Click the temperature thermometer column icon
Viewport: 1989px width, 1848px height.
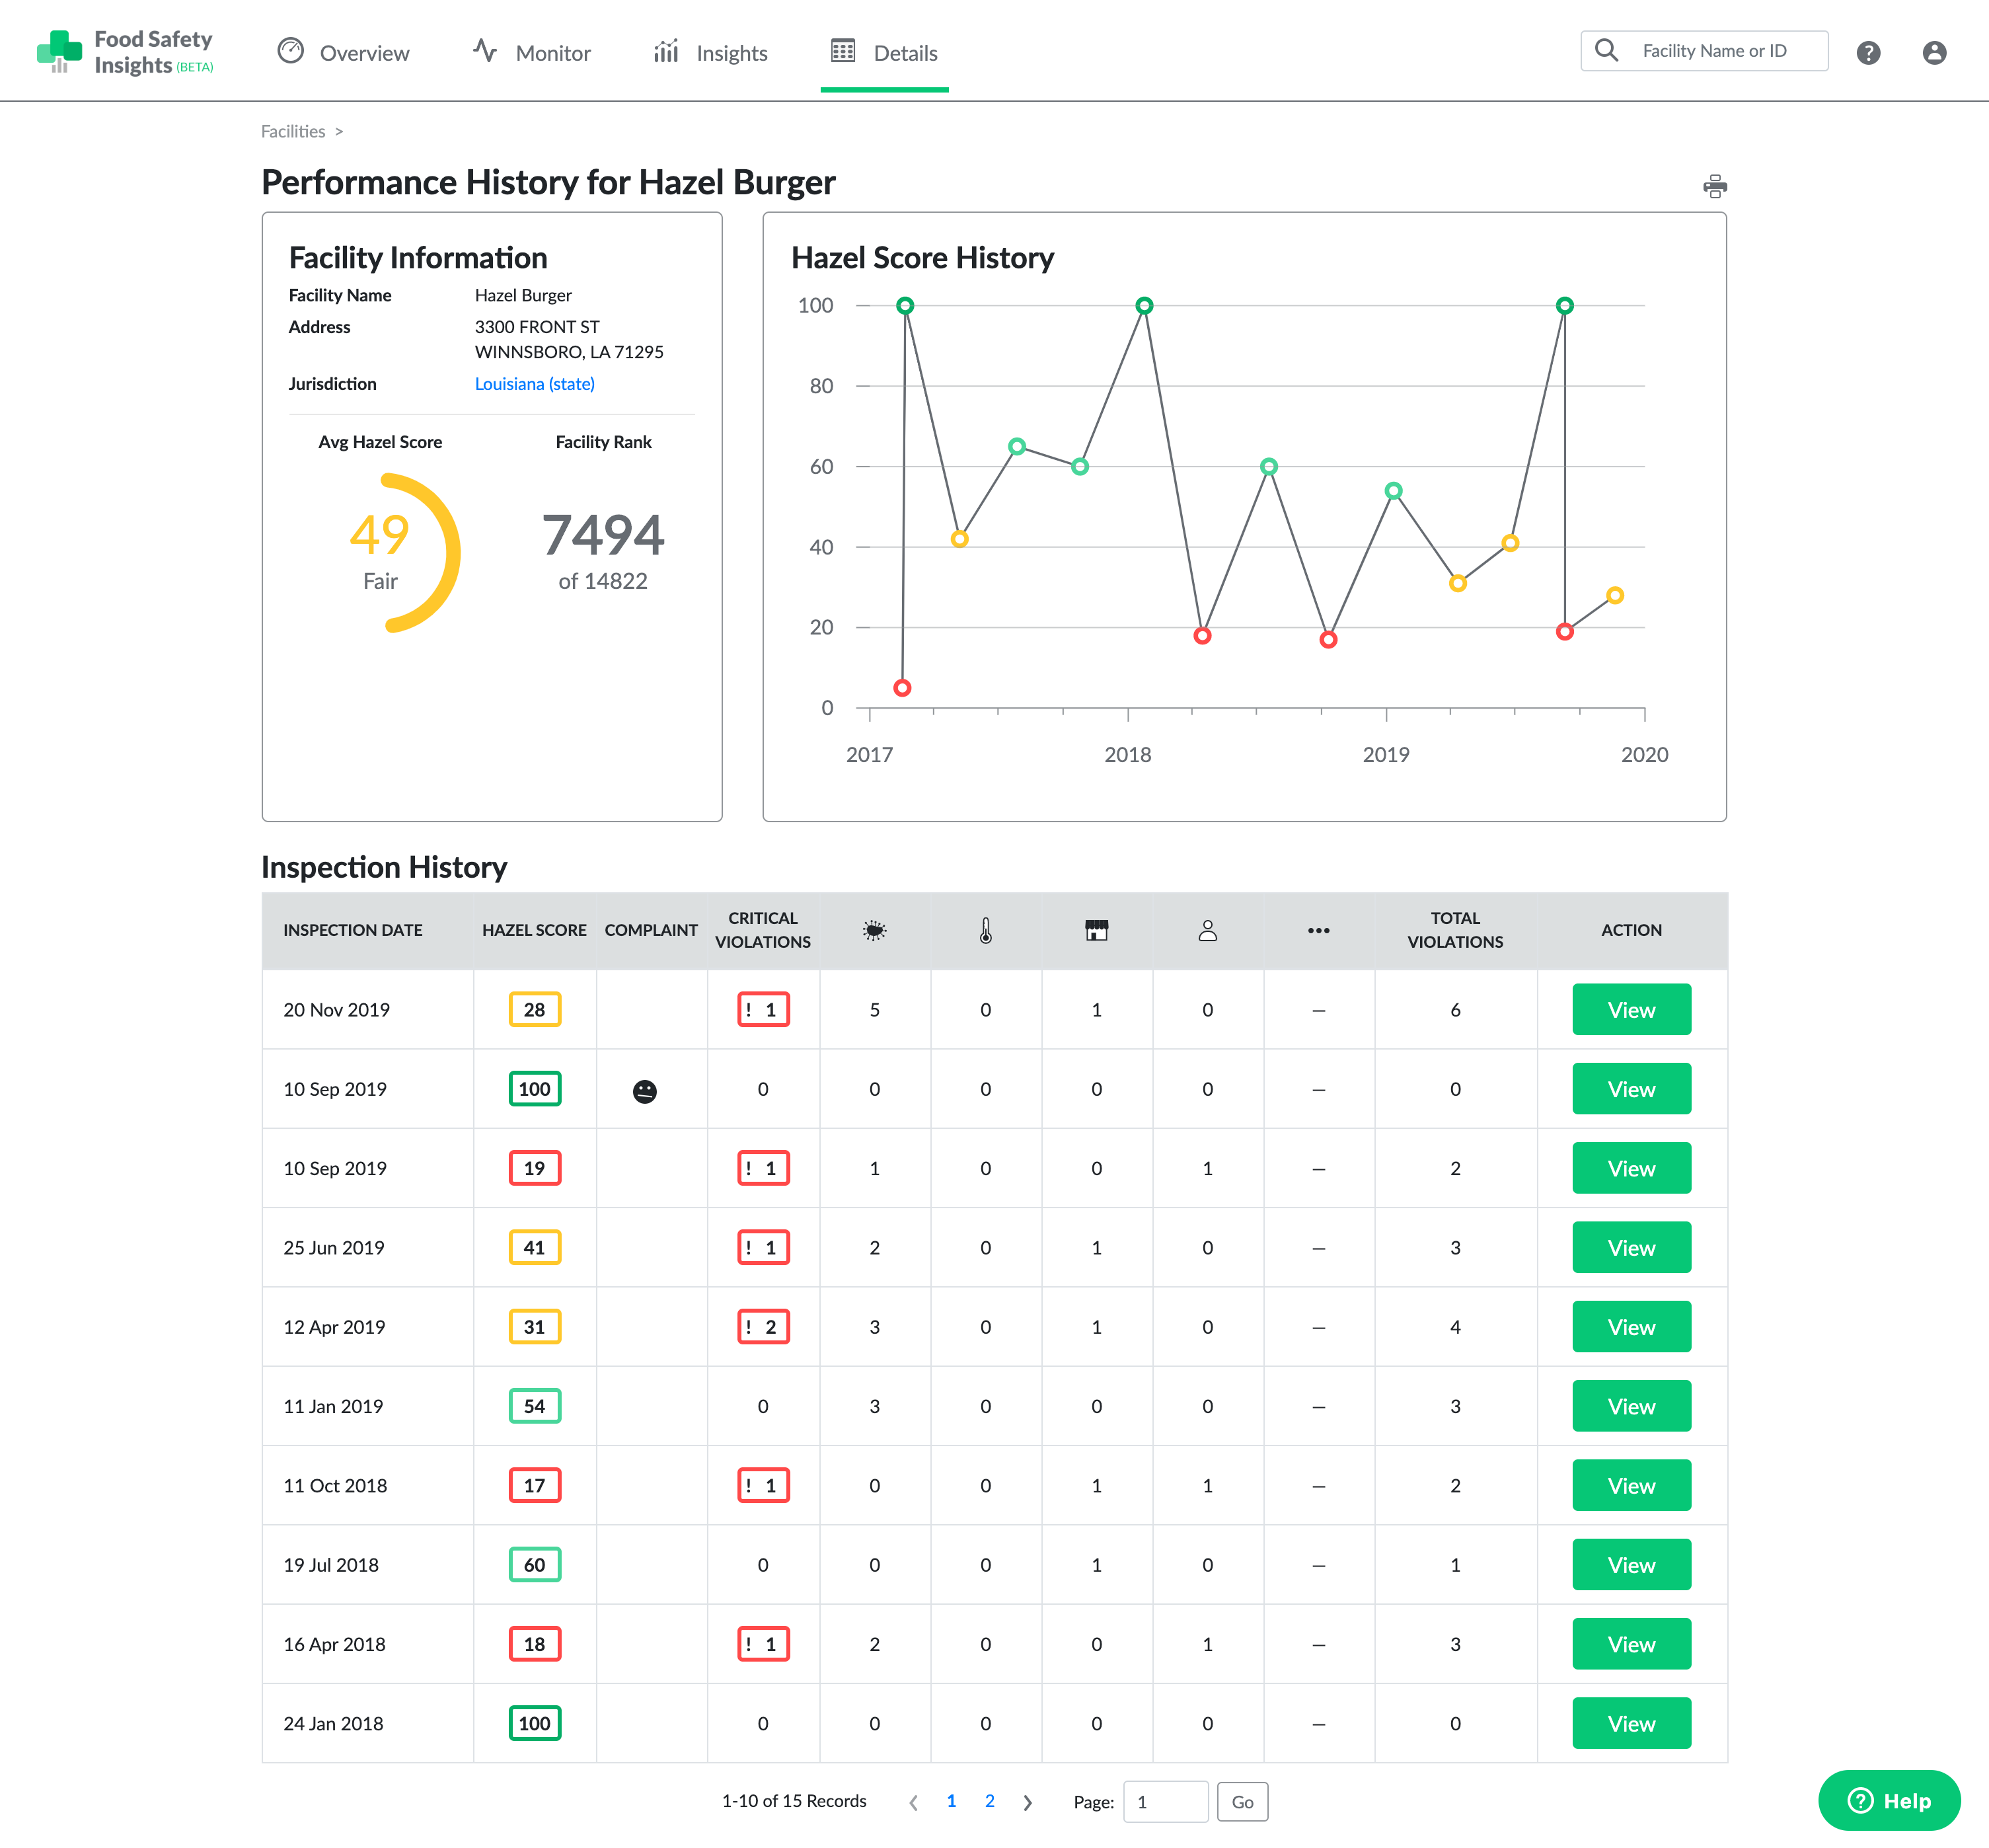point(985,930)
